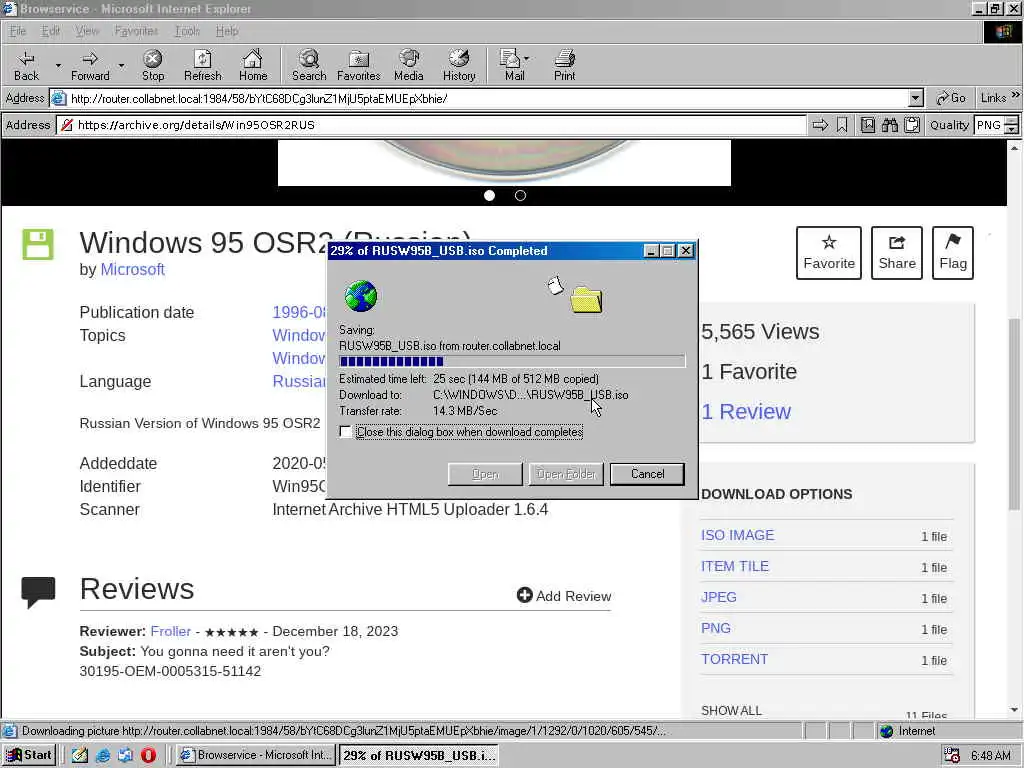The height and width of the screenshot is (768, 1024).
Task: Open the Forward button history dropdown
Action: [121, 65]
